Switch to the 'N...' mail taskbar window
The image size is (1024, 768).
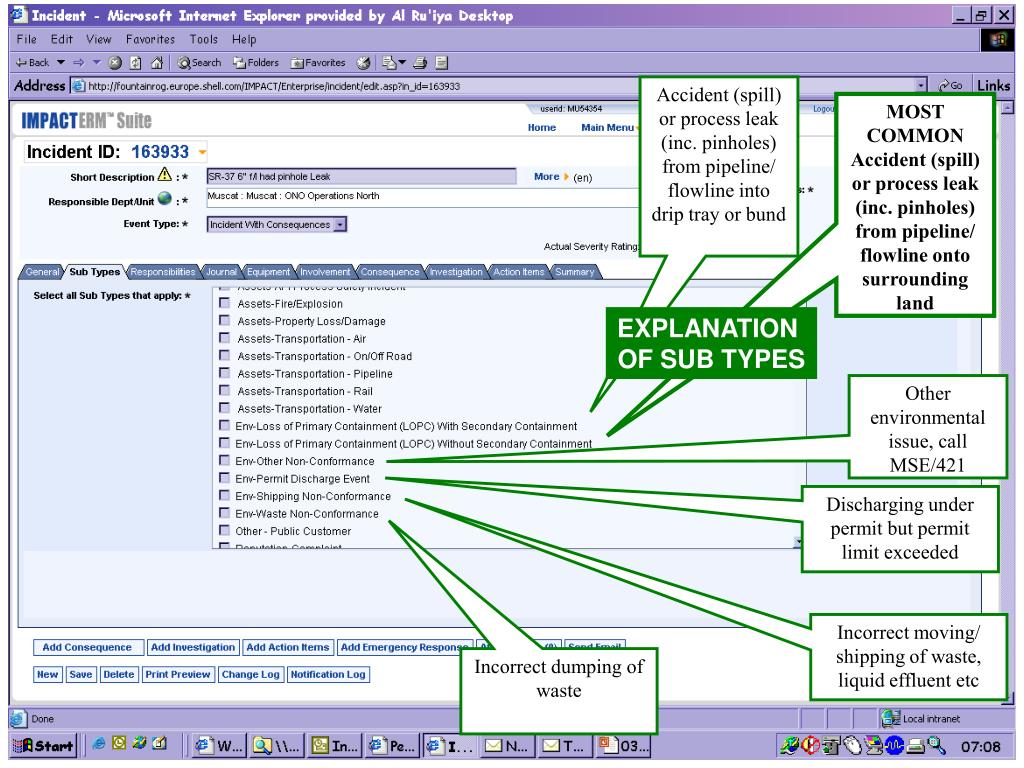tap(507, 745)
